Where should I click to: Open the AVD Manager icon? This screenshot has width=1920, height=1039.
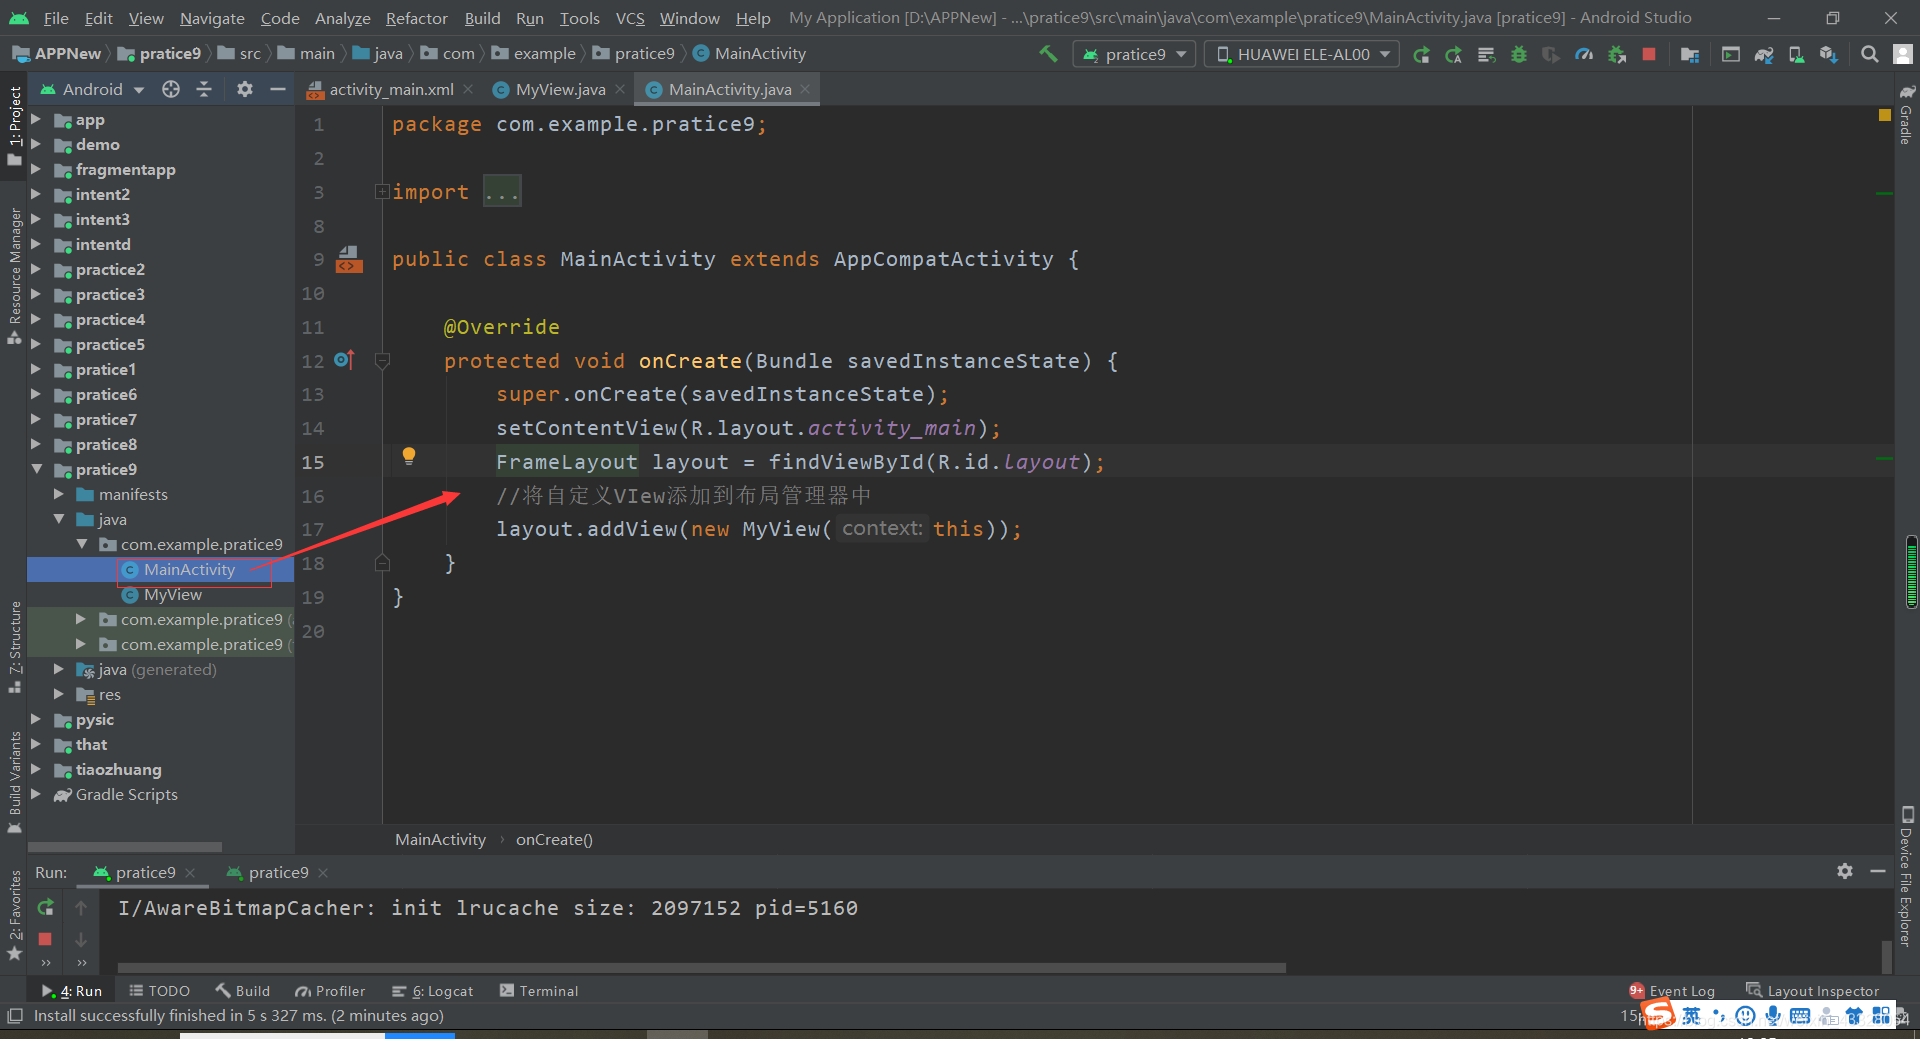(1797, 54)
